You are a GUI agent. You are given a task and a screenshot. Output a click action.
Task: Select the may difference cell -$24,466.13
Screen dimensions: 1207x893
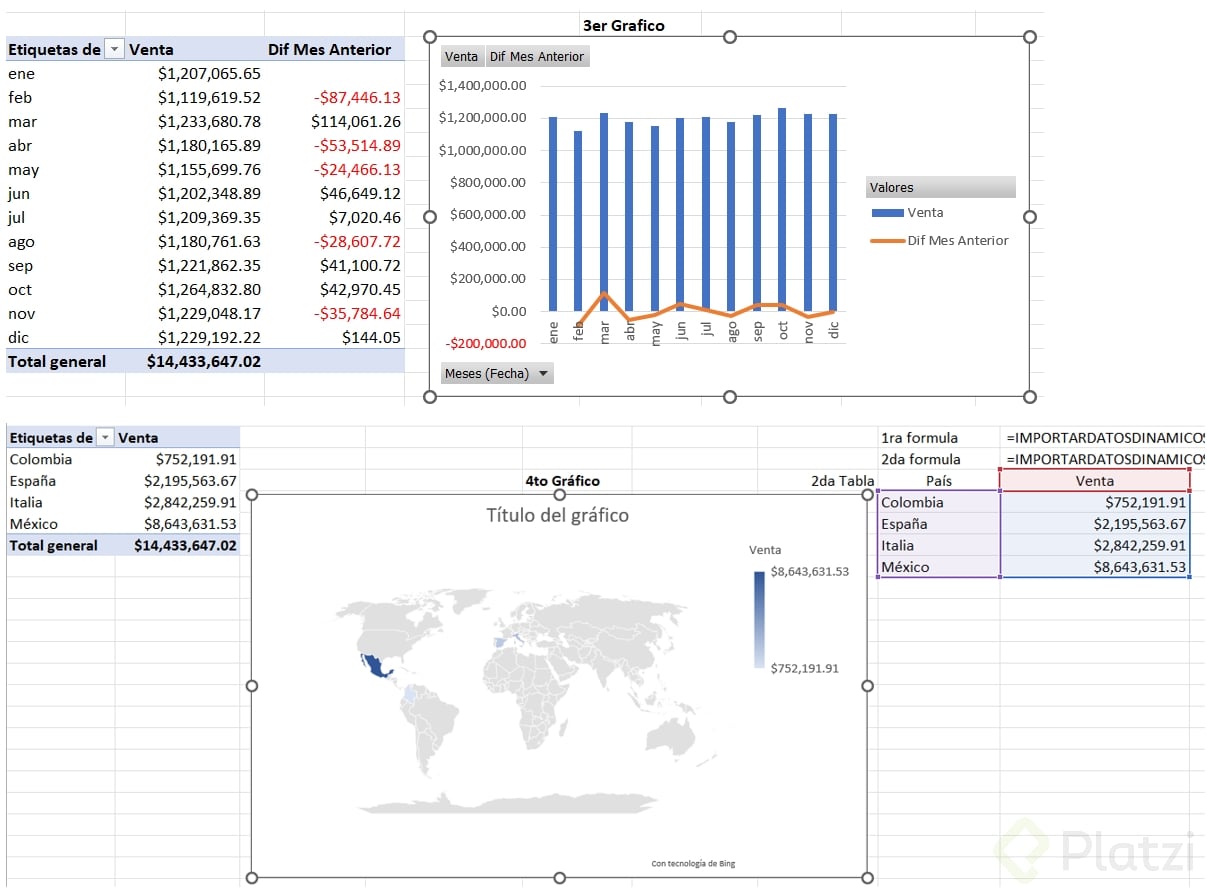334,169
